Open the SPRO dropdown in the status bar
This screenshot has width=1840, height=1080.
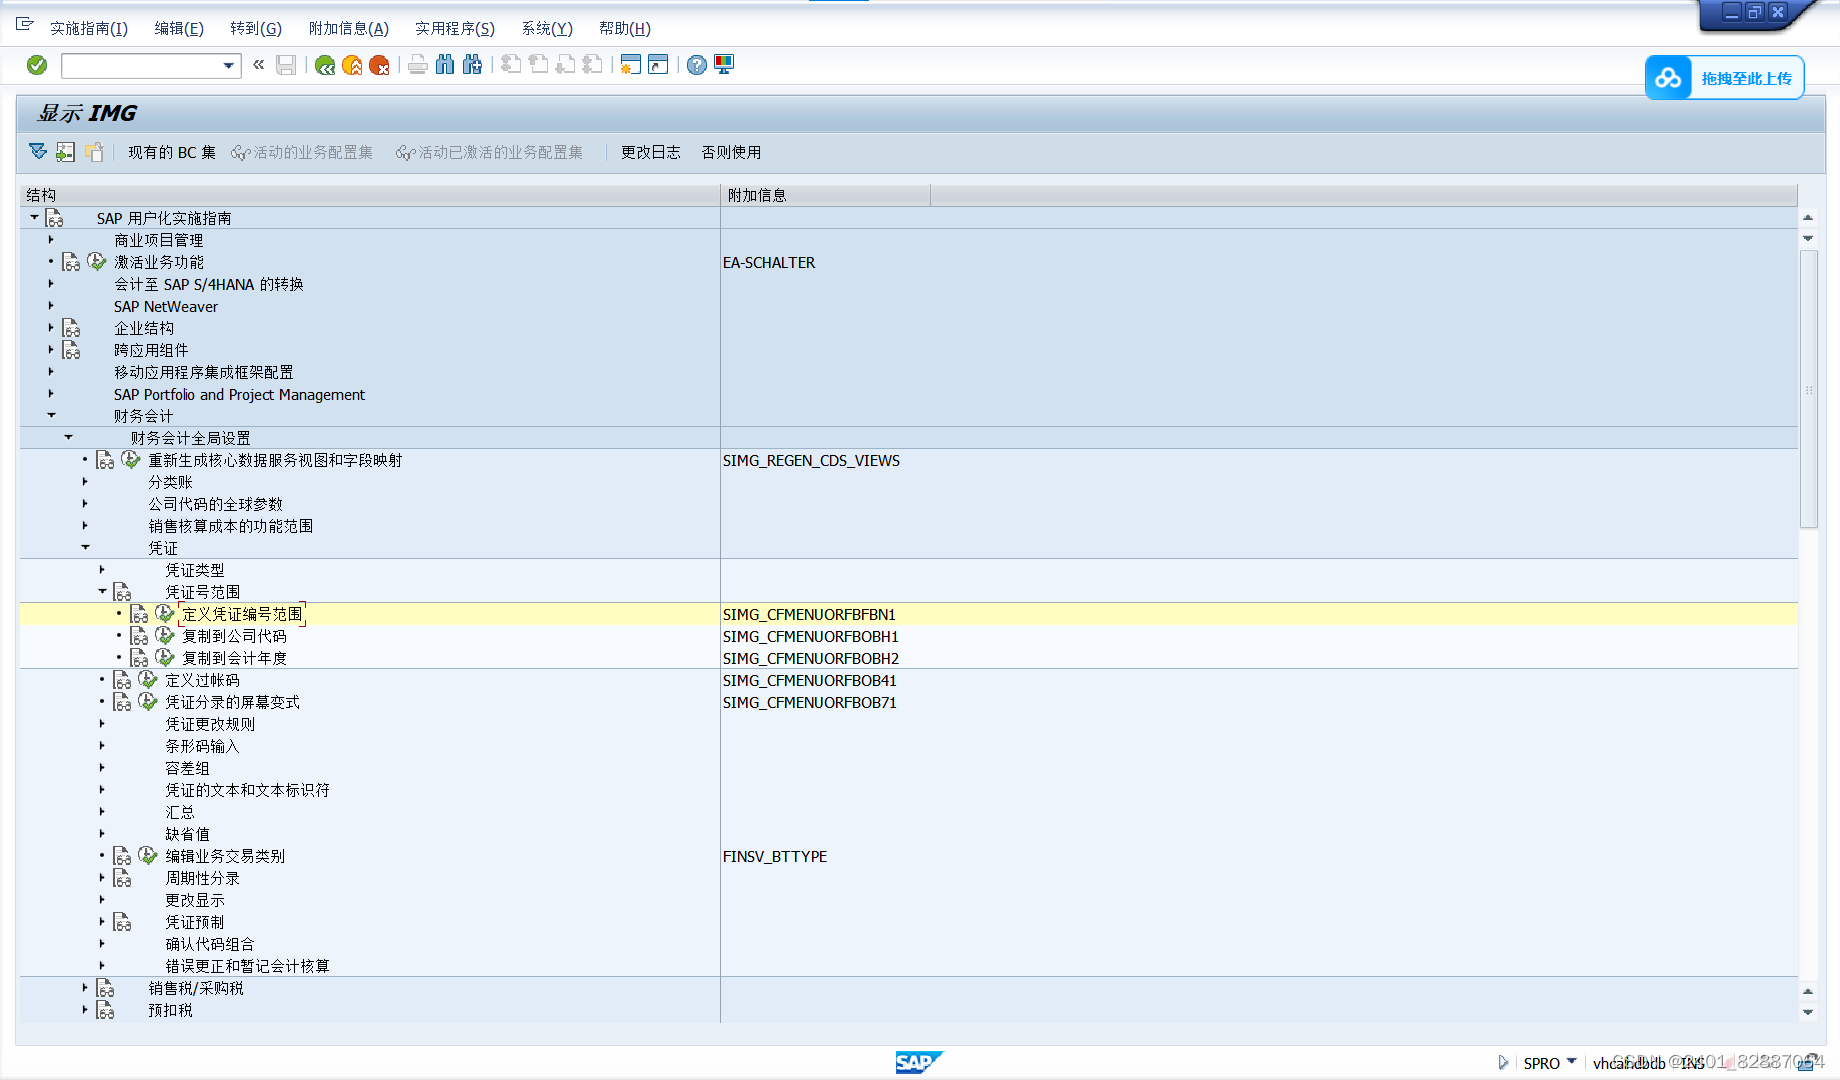click(1572, 1062)
